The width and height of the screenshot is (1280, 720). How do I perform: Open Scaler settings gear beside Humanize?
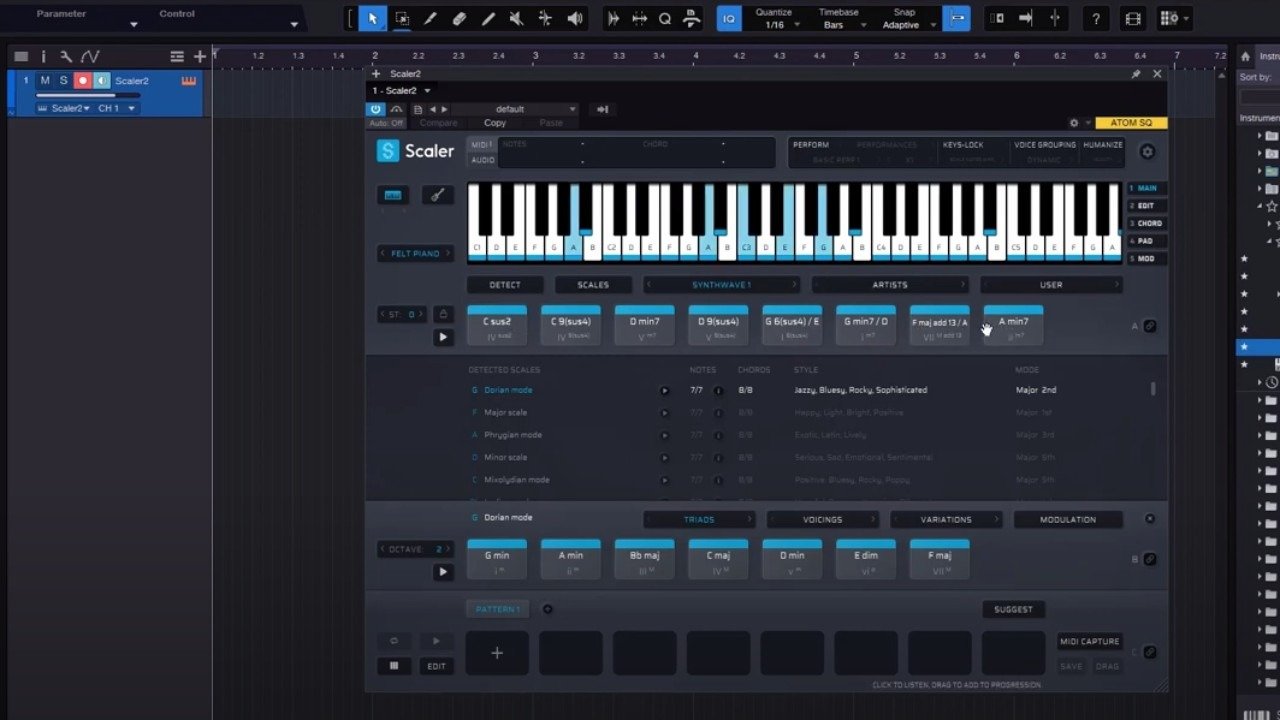tap(1147, 152)
